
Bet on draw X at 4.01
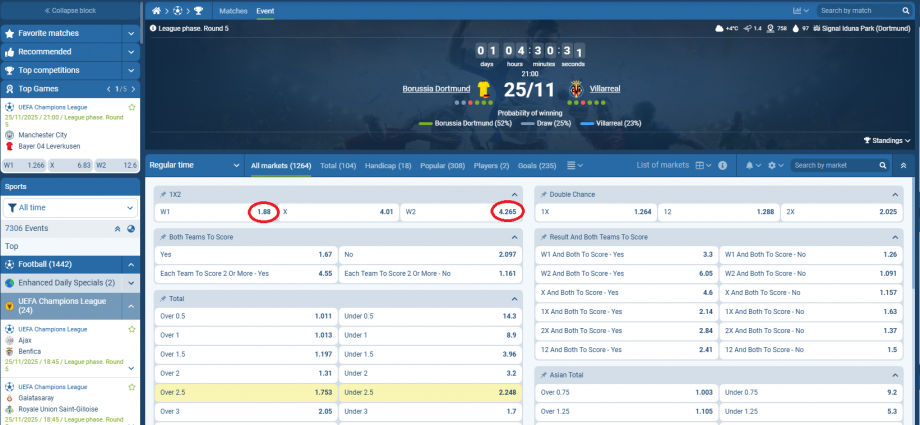point(338,212)
